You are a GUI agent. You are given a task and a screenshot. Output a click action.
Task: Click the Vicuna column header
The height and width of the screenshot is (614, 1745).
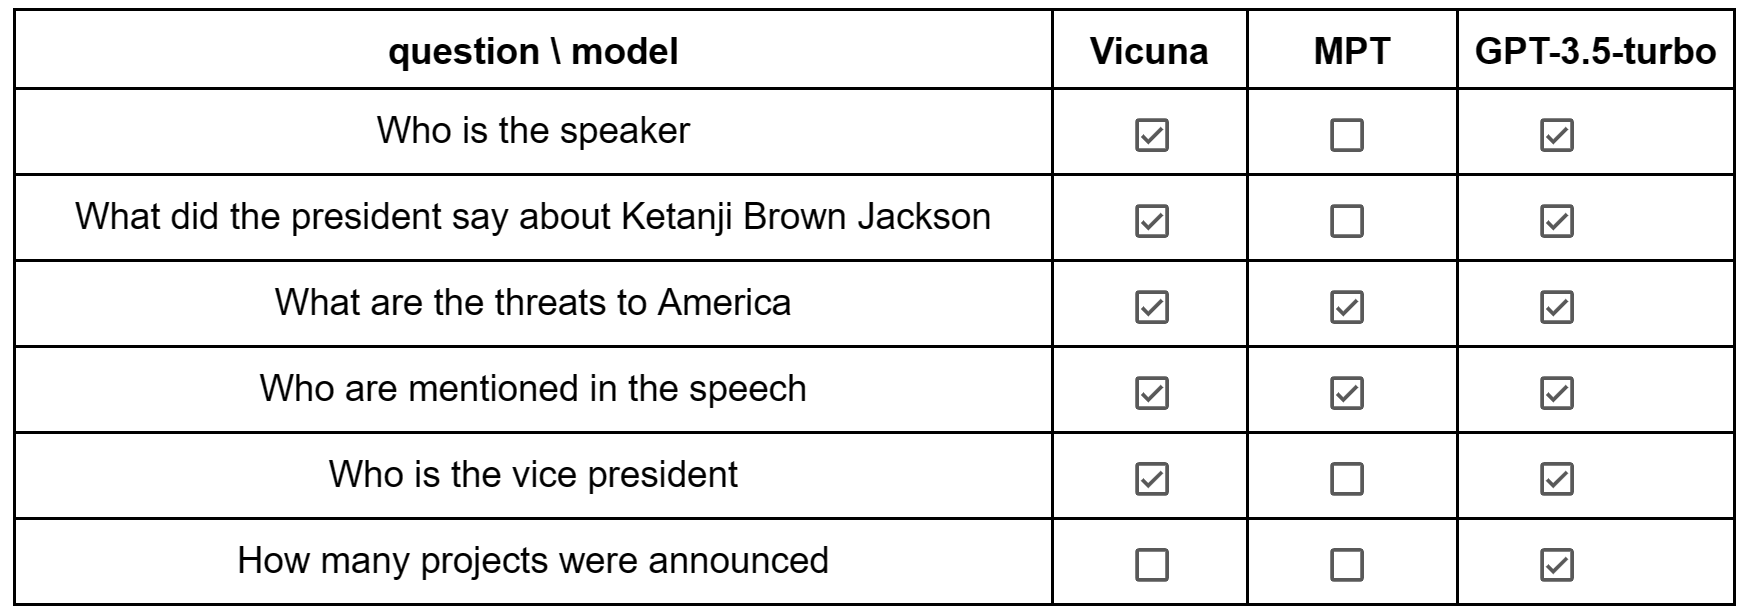coord(1149,52)
